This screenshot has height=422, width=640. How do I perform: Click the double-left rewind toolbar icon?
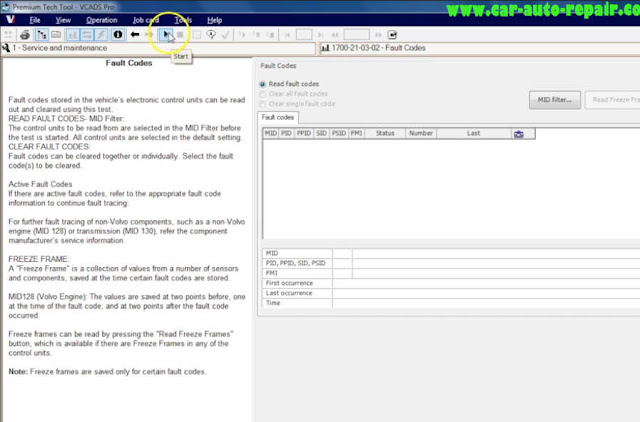tap(335, 35)
